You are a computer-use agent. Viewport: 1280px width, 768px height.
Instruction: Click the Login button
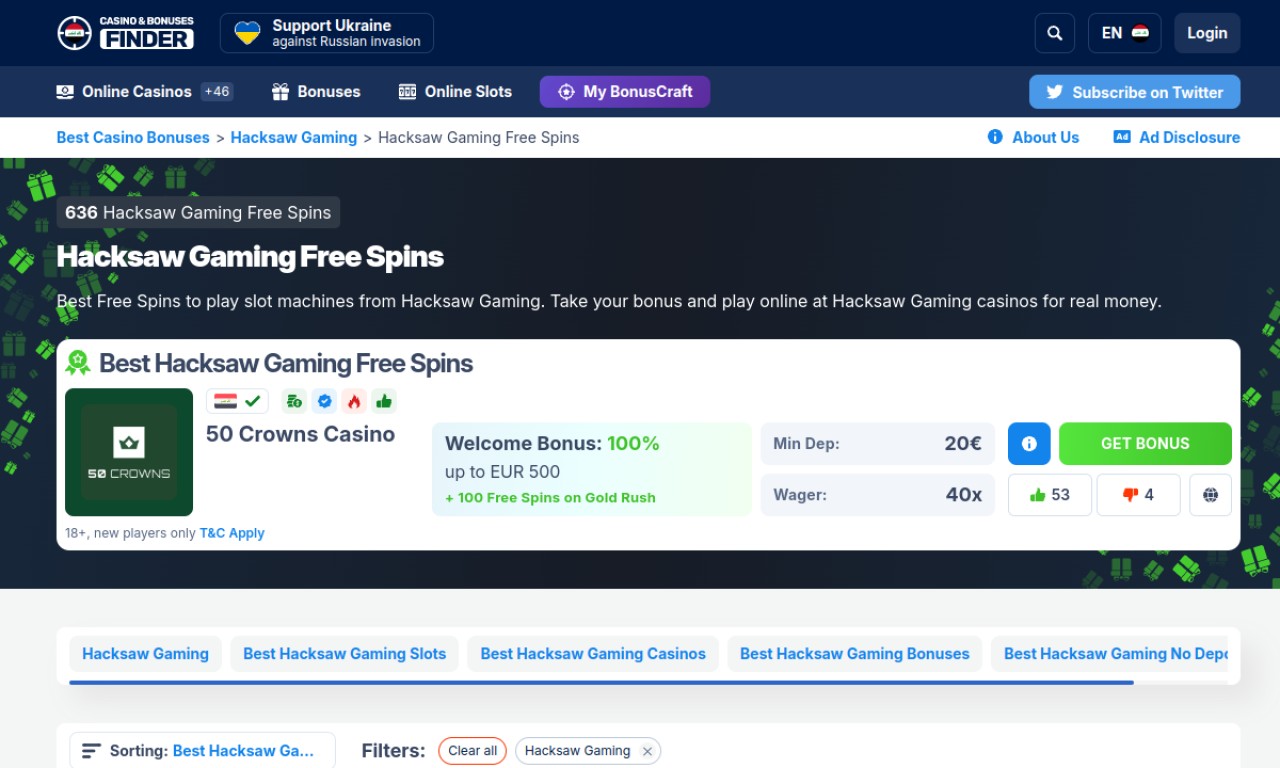click(1207, 33)
